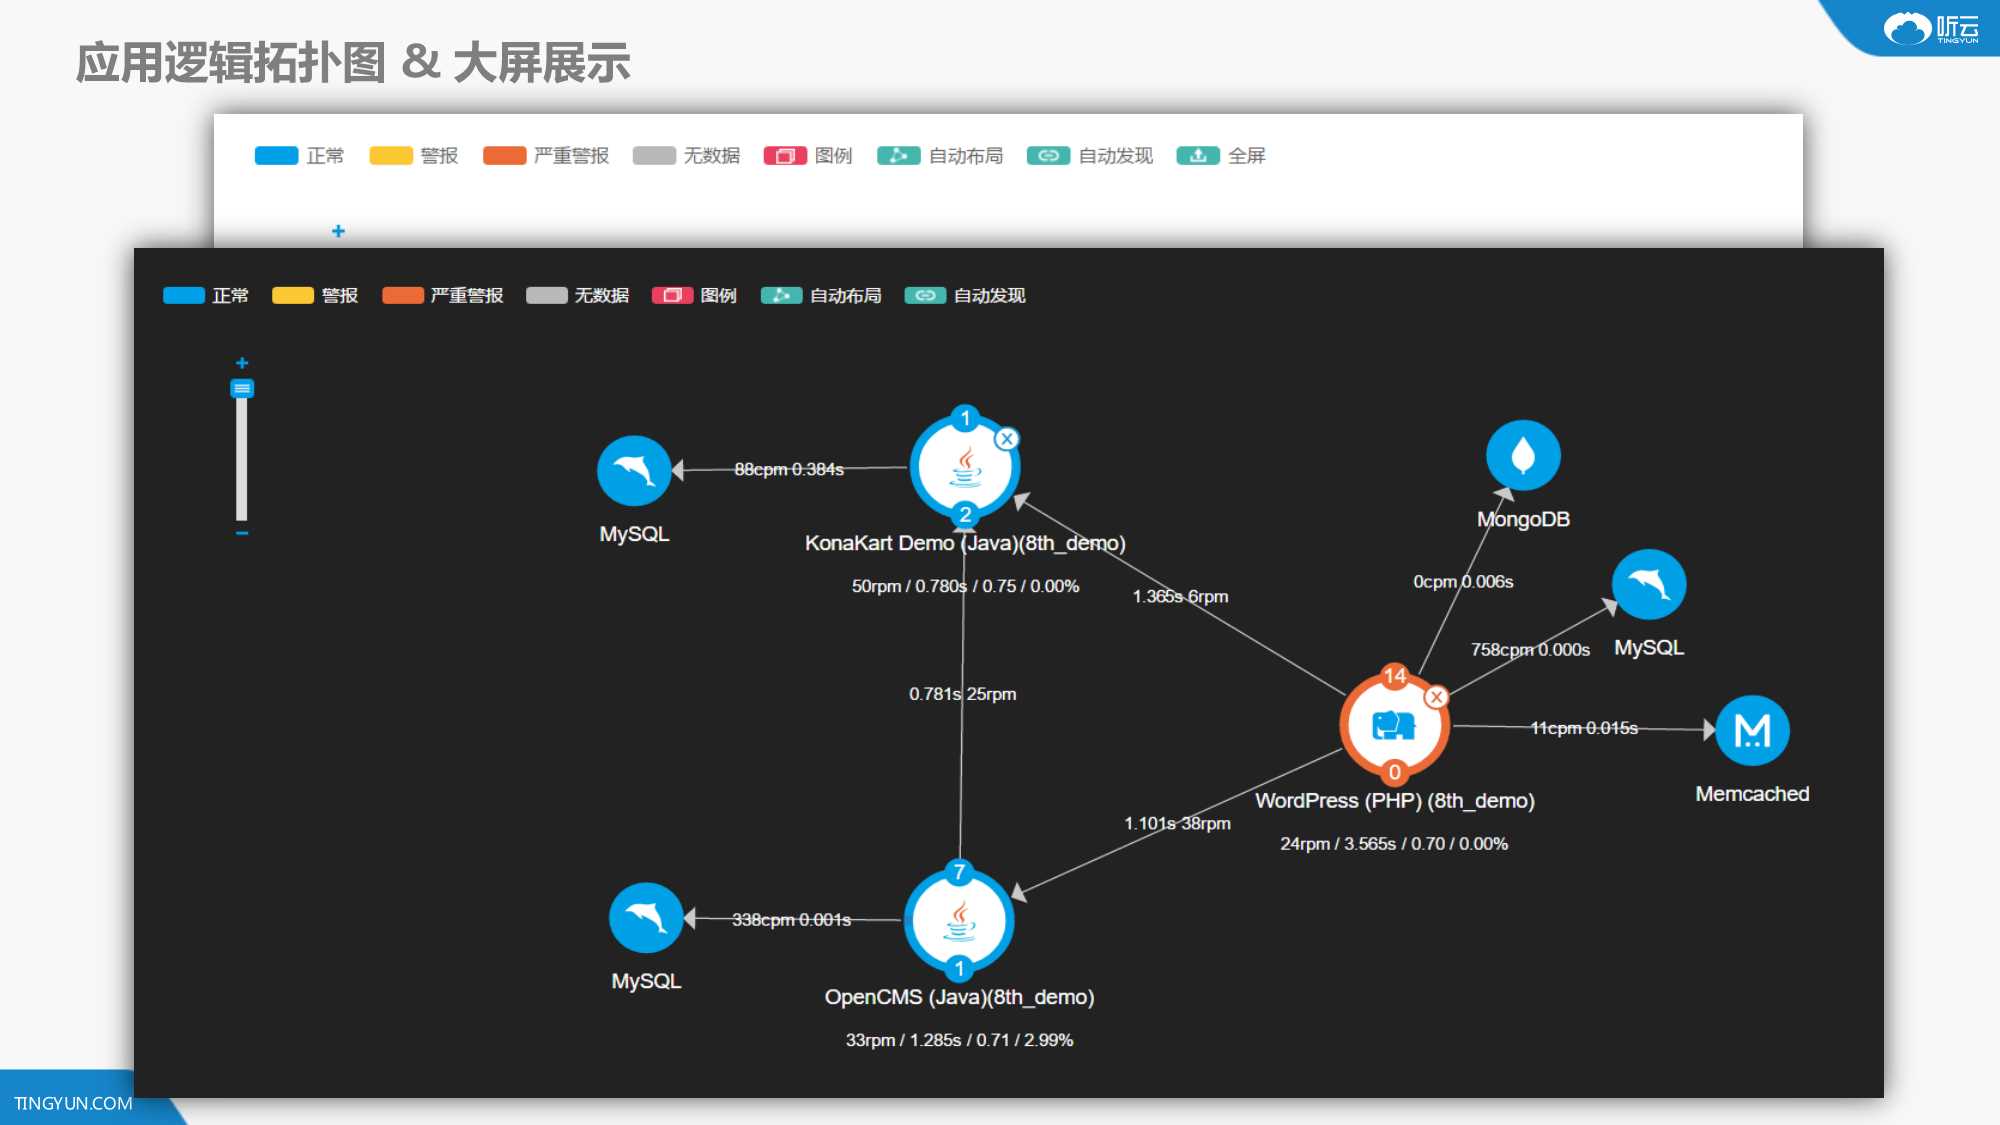2000x1125 pixels.
Task: Click the MongoDB database node
Action: [x=1523, y=456]
